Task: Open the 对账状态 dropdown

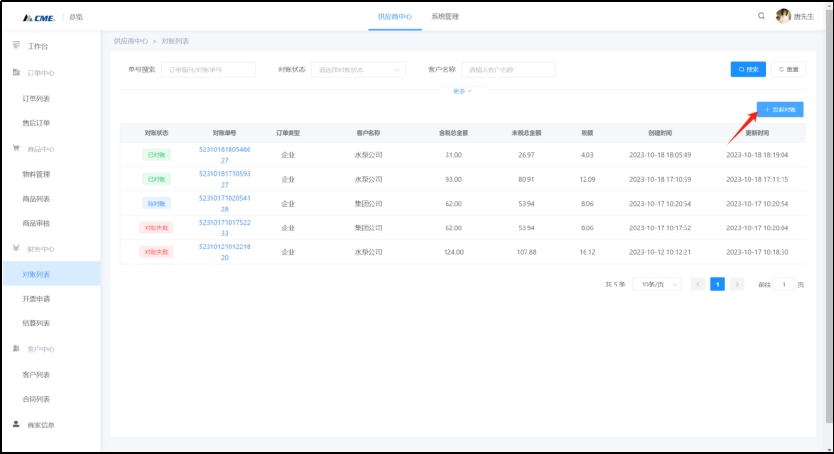Action: (x=358, y=70)
